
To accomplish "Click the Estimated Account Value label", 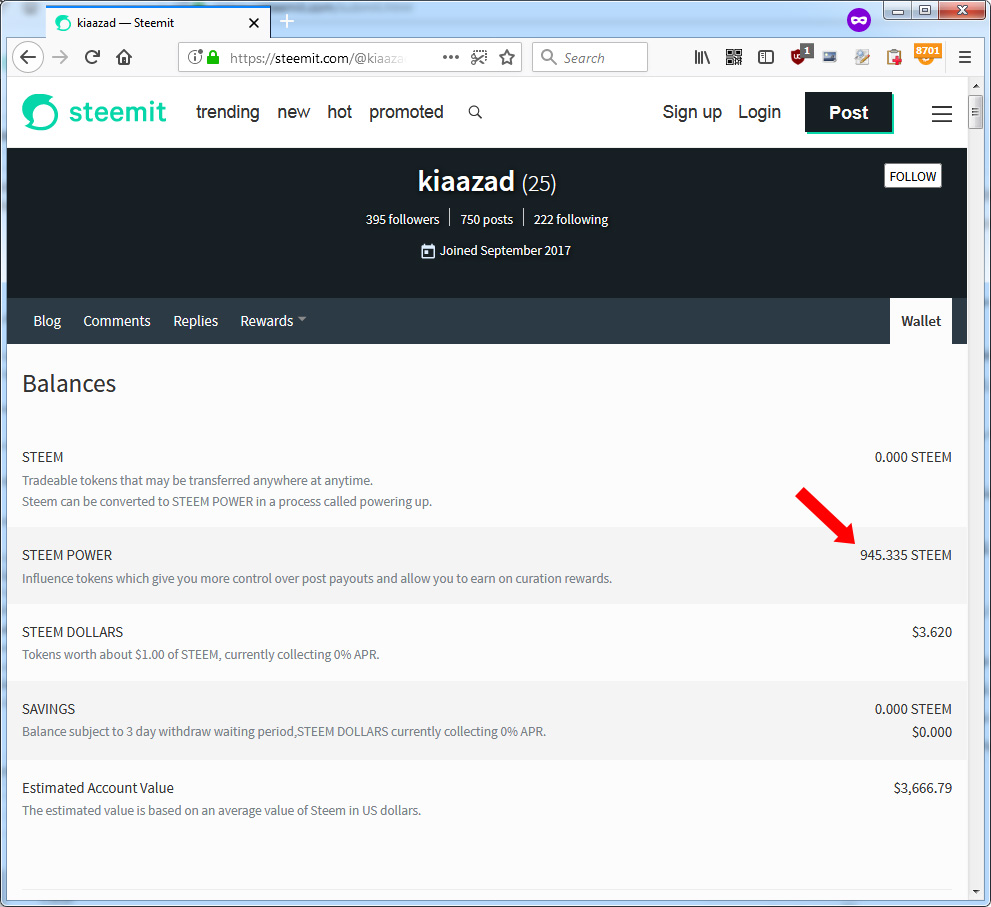I will point(98,788).
